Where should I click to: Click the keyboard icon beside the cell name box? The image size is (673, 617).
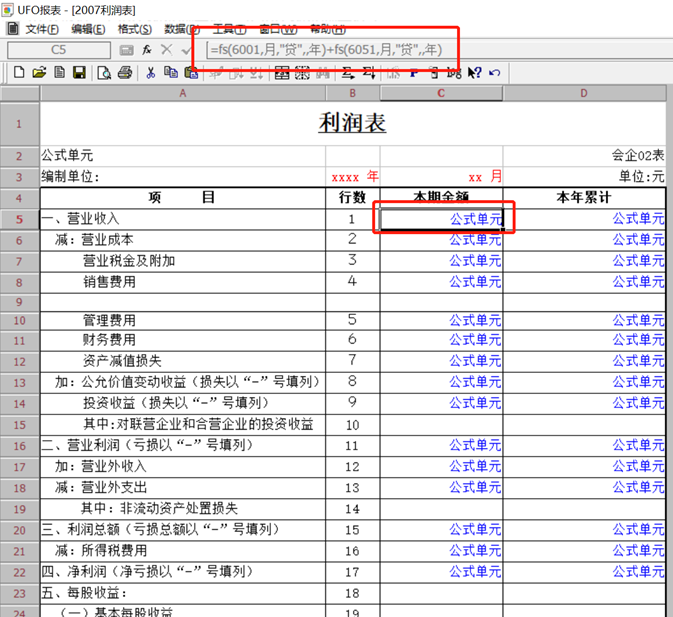pyautogui.click(x=126, y=50)
